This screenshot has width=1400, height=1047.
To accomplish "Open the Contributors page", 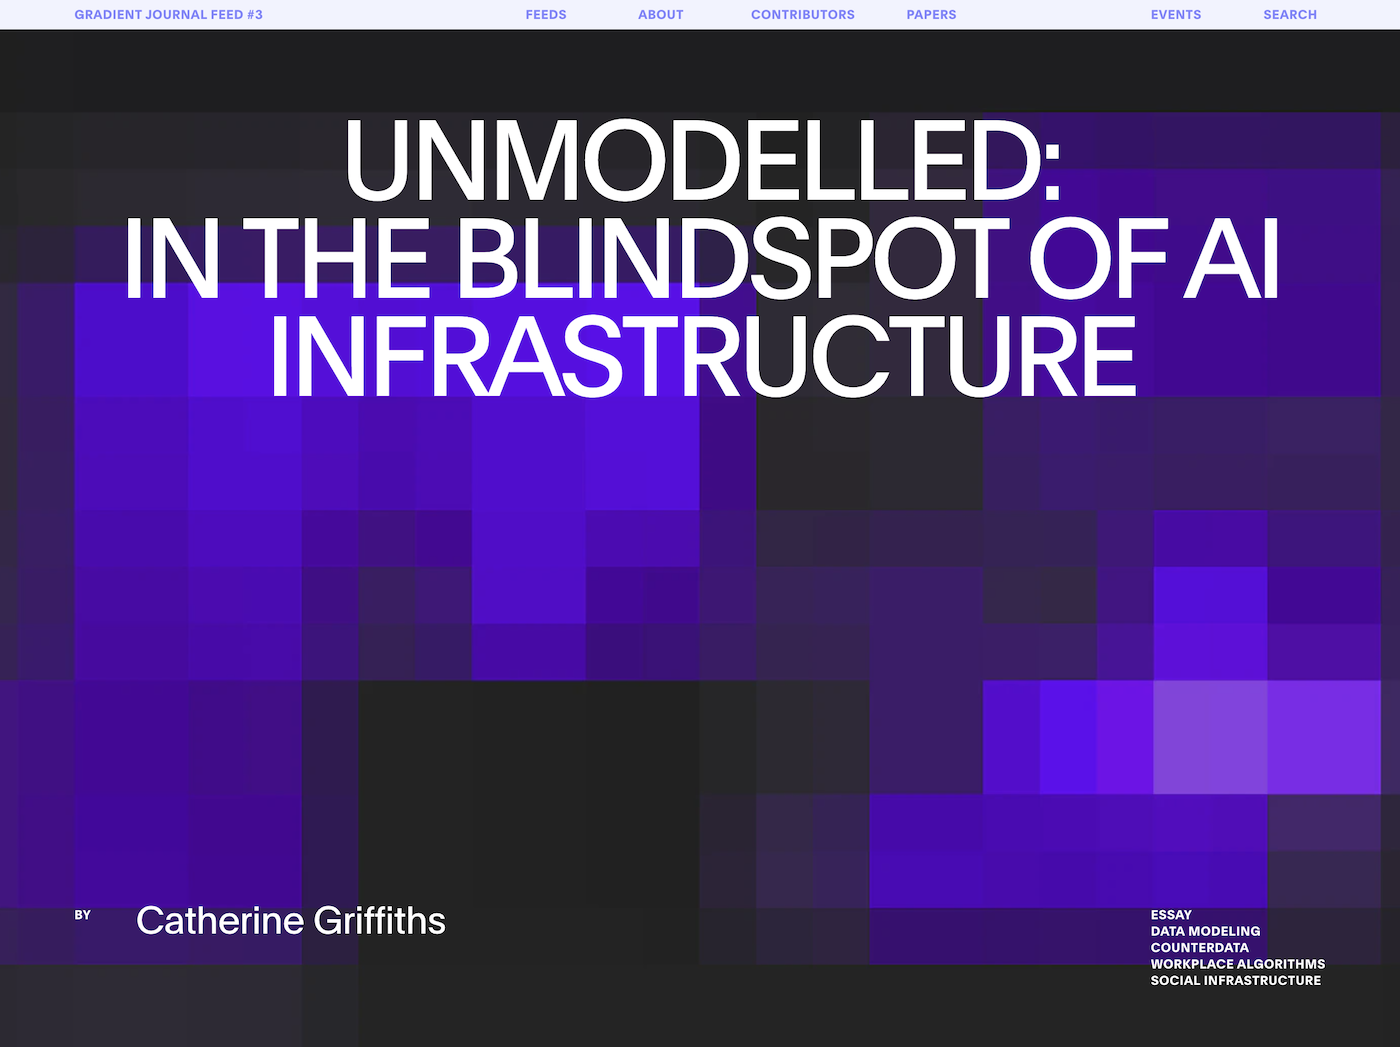I will tap(803, 15).
